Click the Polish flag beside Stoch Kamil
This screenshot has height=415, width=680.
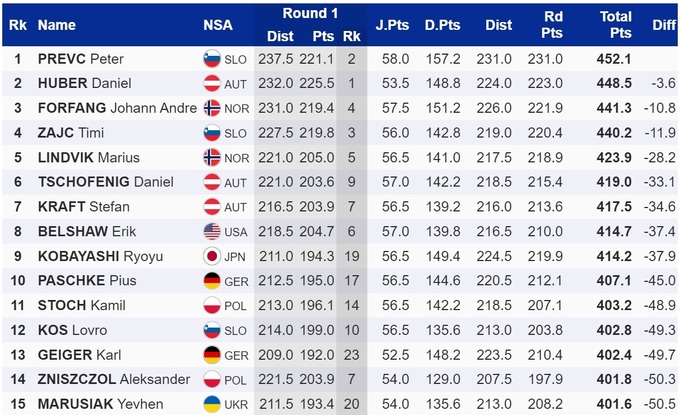click(x=211, y=305)
